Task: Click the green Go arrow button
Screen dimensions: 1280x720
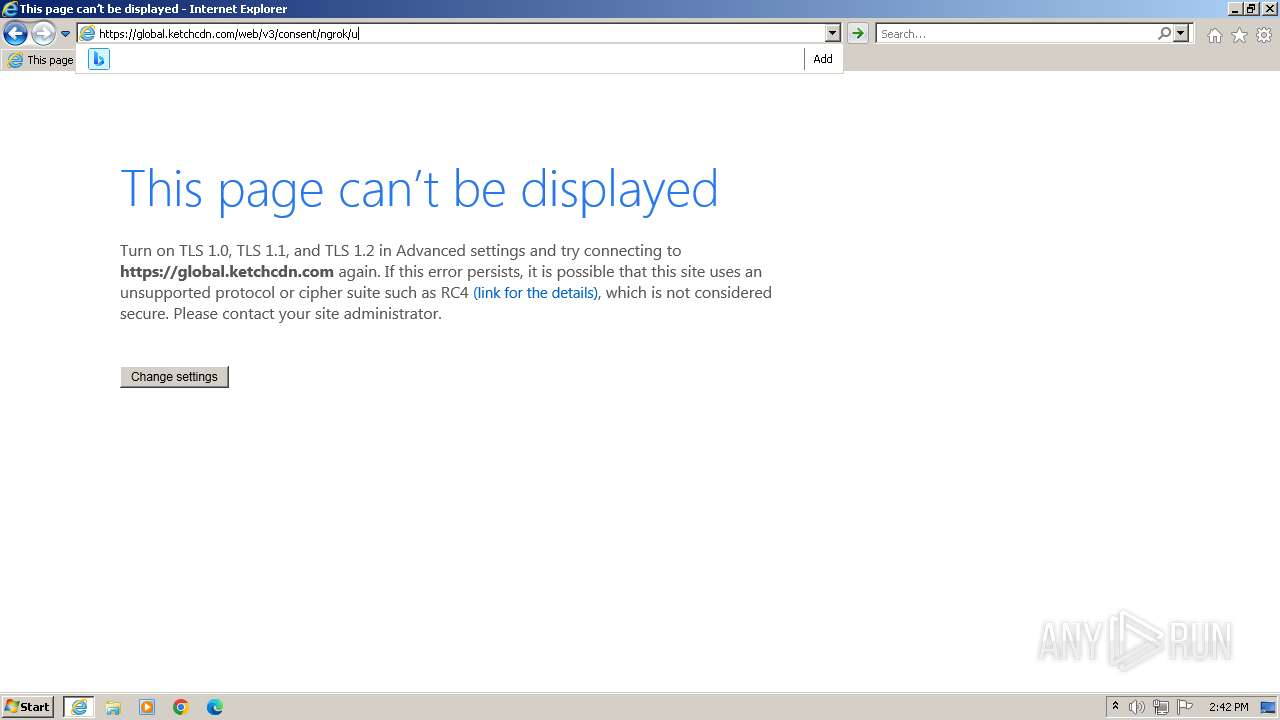Action: (857, 34)
